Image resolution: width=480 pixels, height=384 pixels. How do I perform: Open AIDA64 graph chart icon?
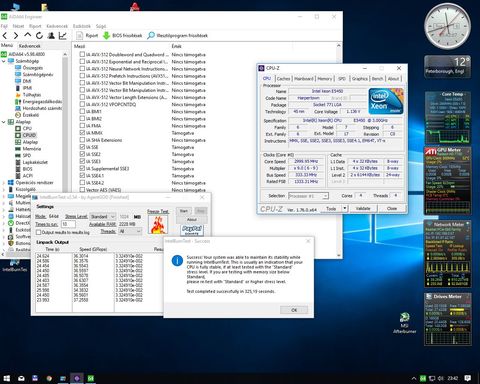coord(63,35)
